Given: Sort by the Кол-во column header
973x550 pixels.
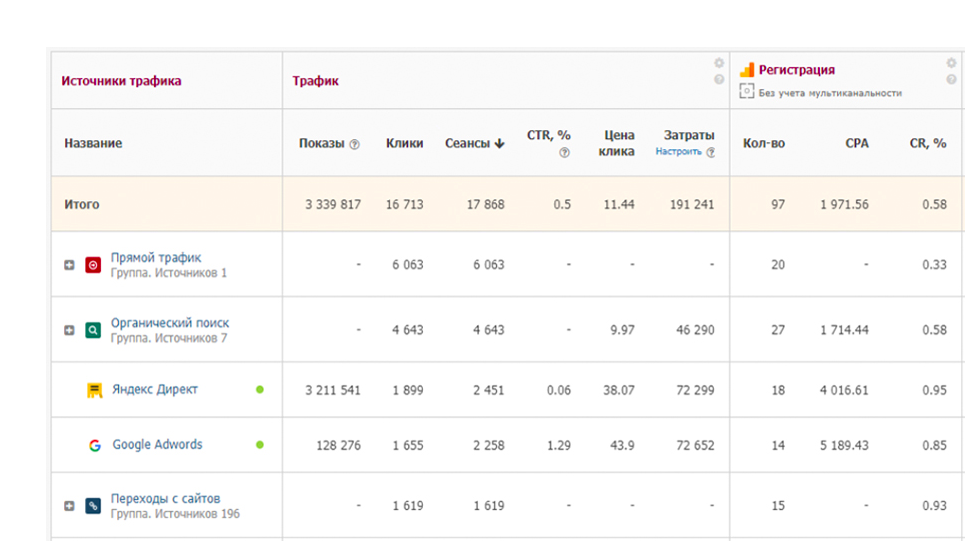Looking at the screenshot, I should pyautogui.click(x=764, y=143).
